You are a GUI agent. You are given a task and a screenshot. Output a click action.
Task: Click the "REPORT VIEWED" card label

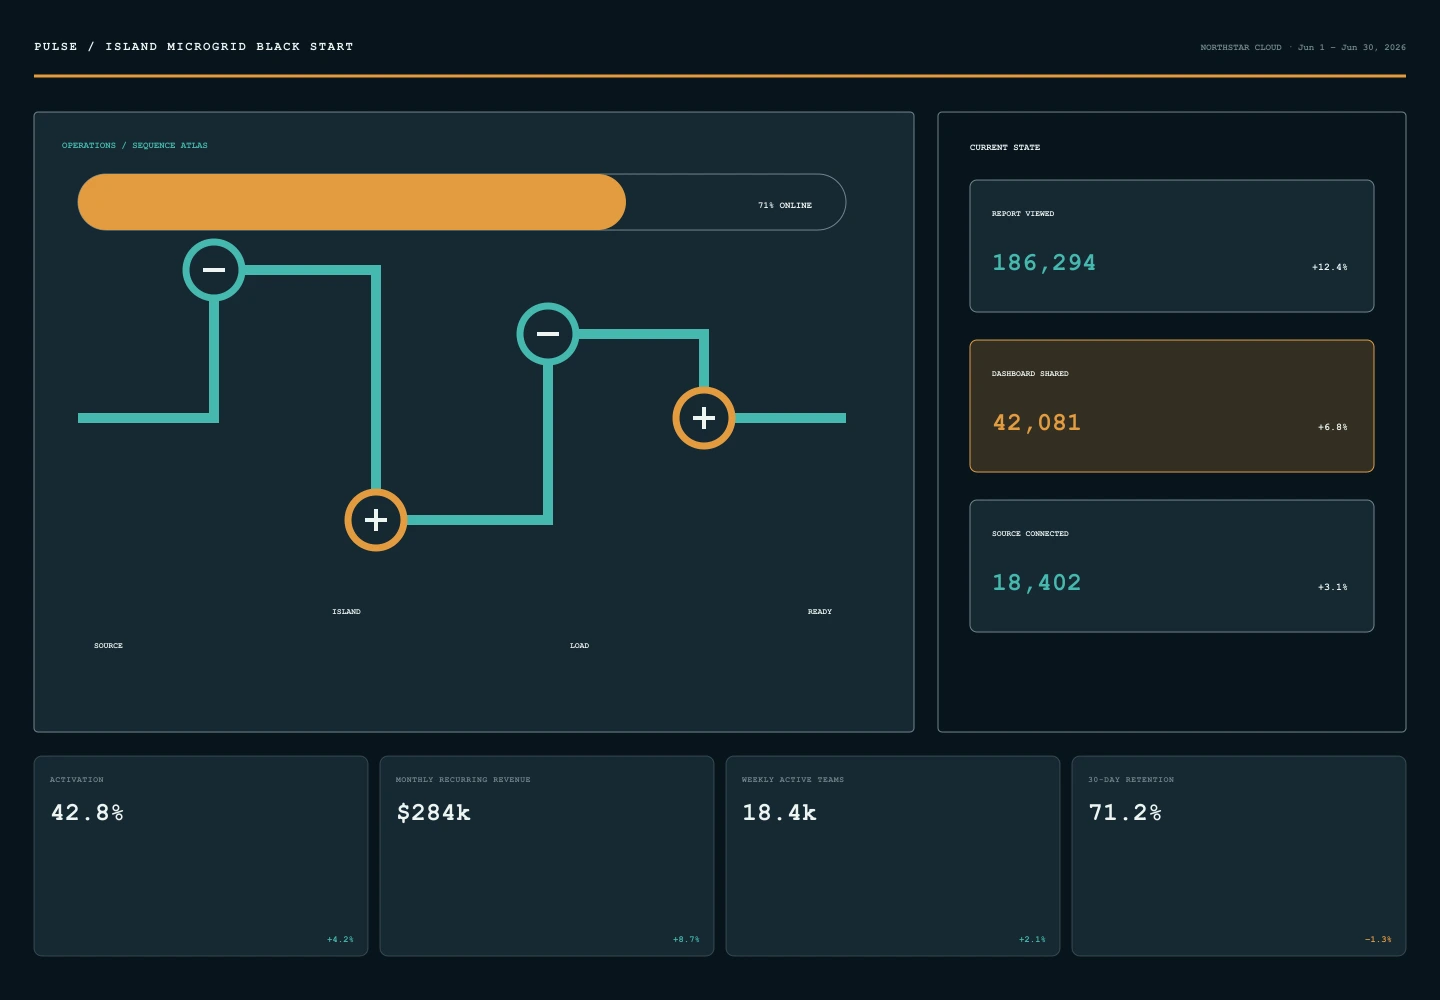pos(1023,213)
